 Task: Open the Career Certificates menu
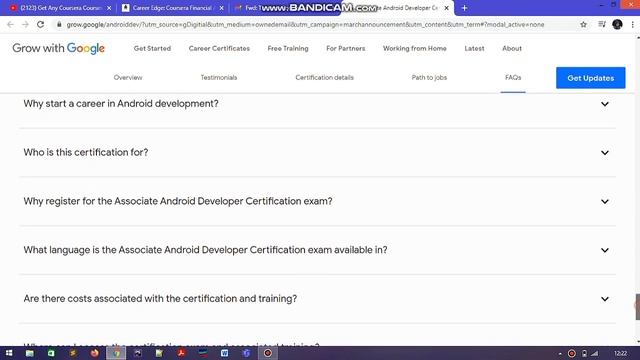(x=219, y=48)
